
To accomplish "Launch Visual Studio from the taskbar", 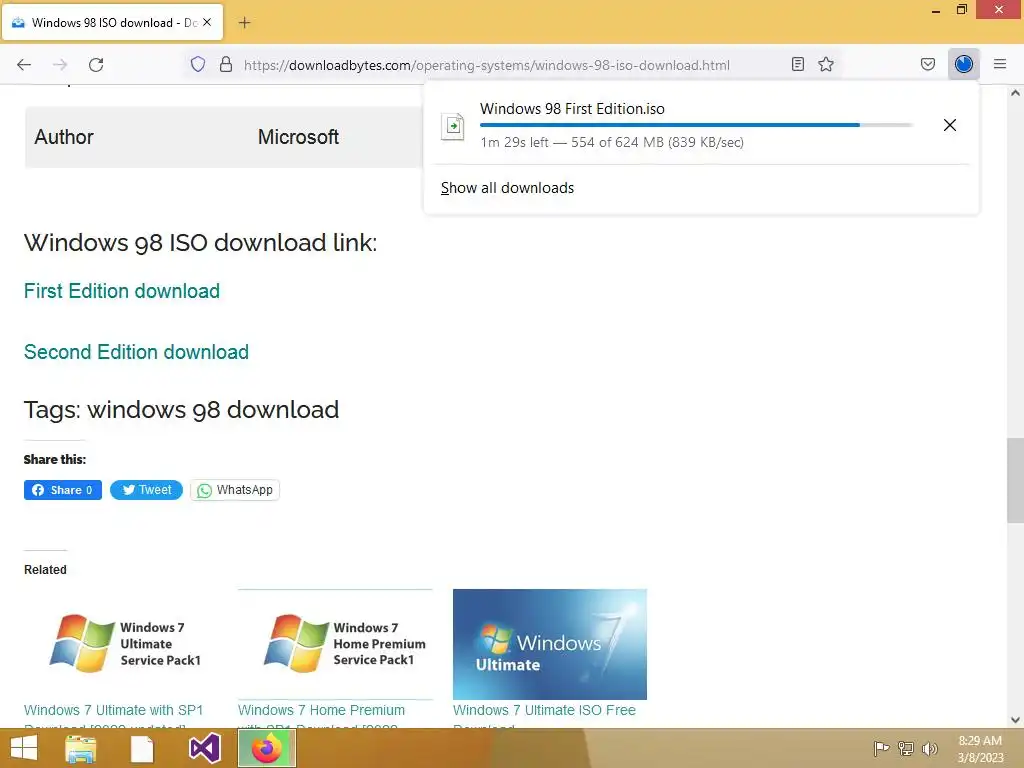I will click(x=204, y=748).
